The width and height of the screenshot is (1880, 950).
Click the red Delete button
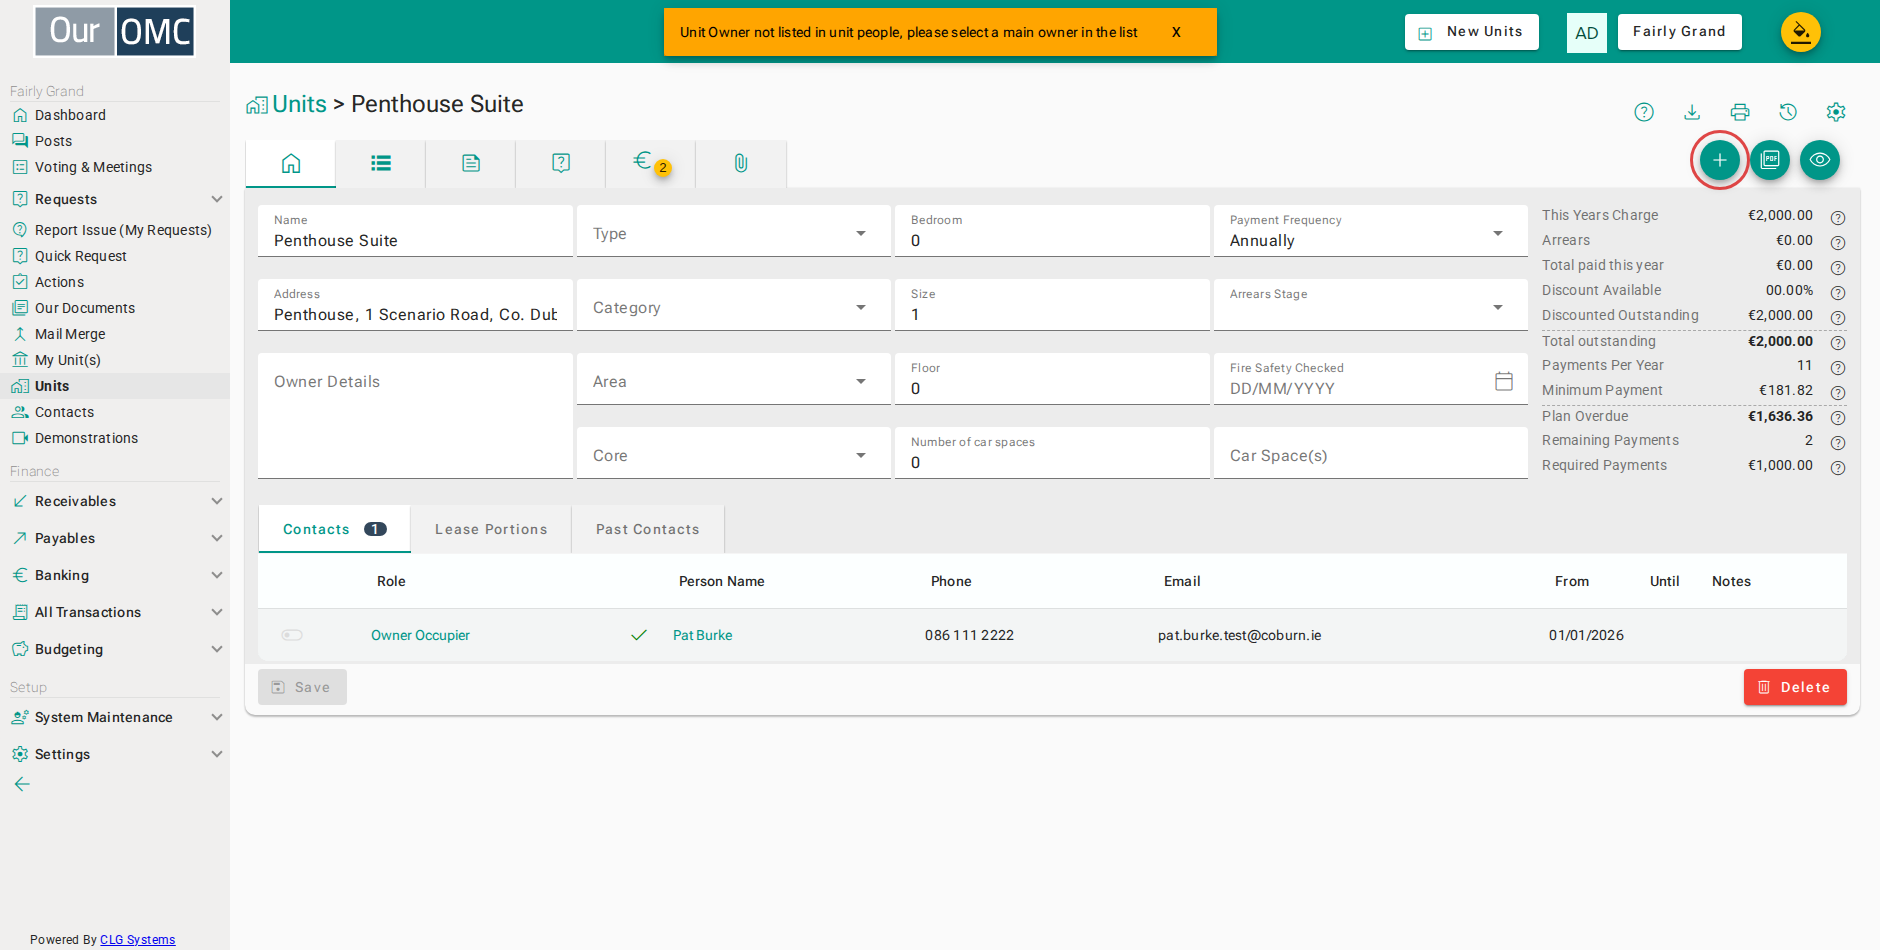[1795, 687]
